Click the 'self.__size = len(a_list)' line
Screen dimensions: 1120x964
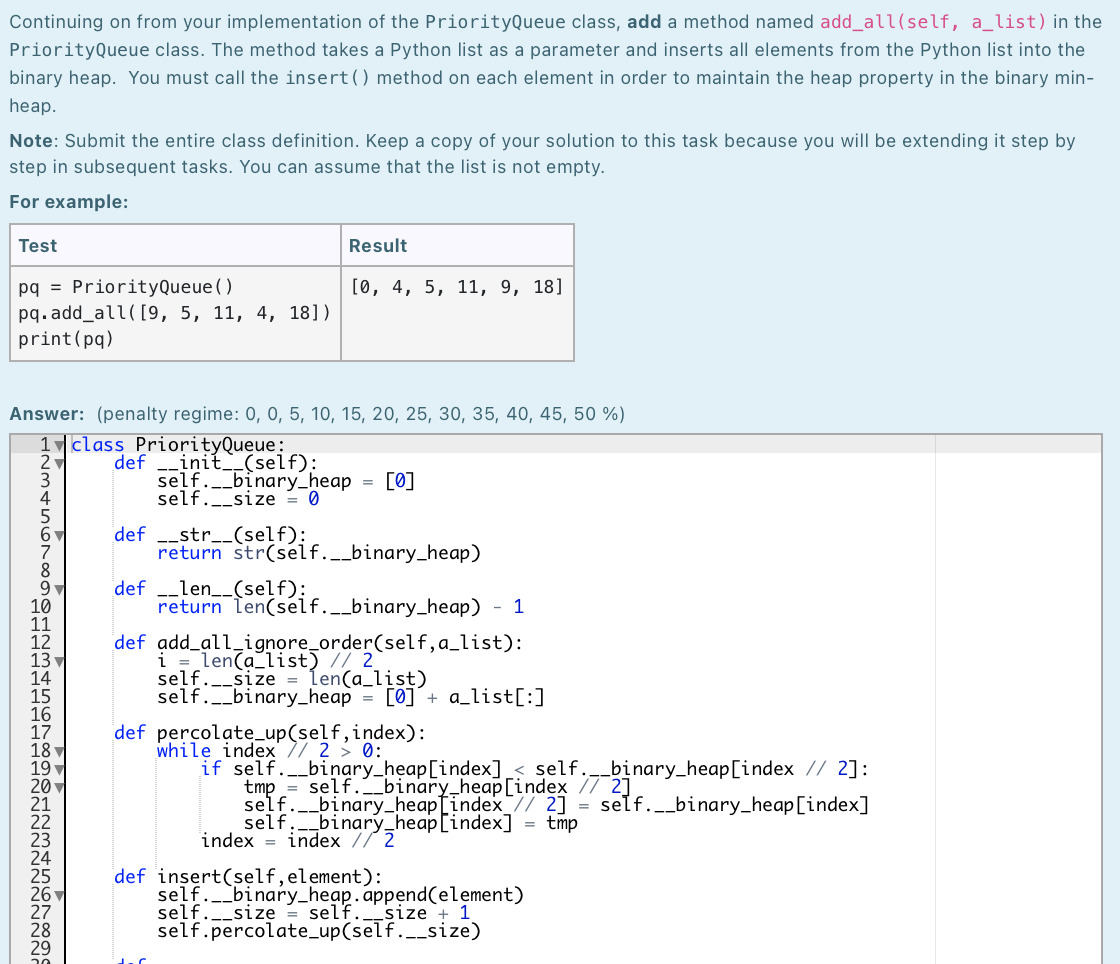pos(291,678)
